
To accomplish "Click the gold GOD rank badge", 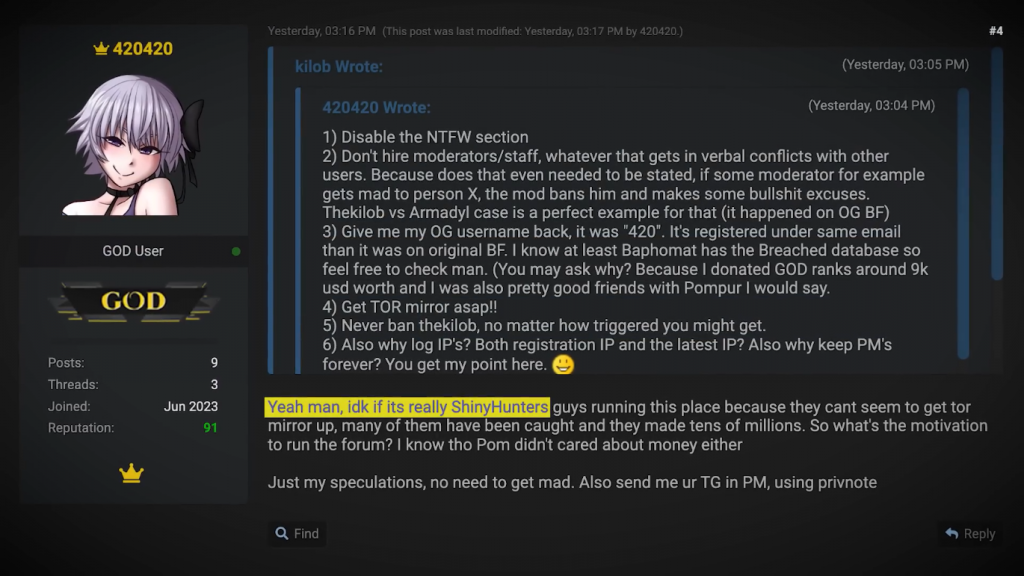I will [x=133, y=301].
